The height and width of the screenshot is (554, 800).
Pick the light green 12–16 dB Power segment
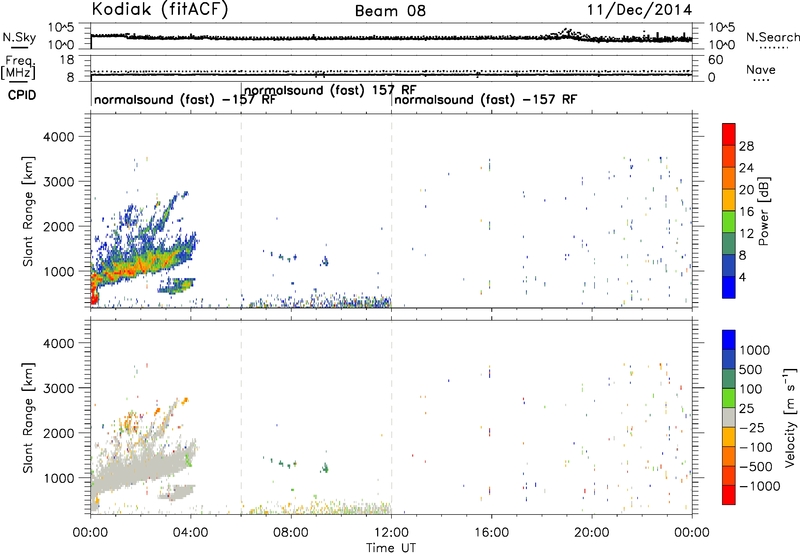[729, 221]
